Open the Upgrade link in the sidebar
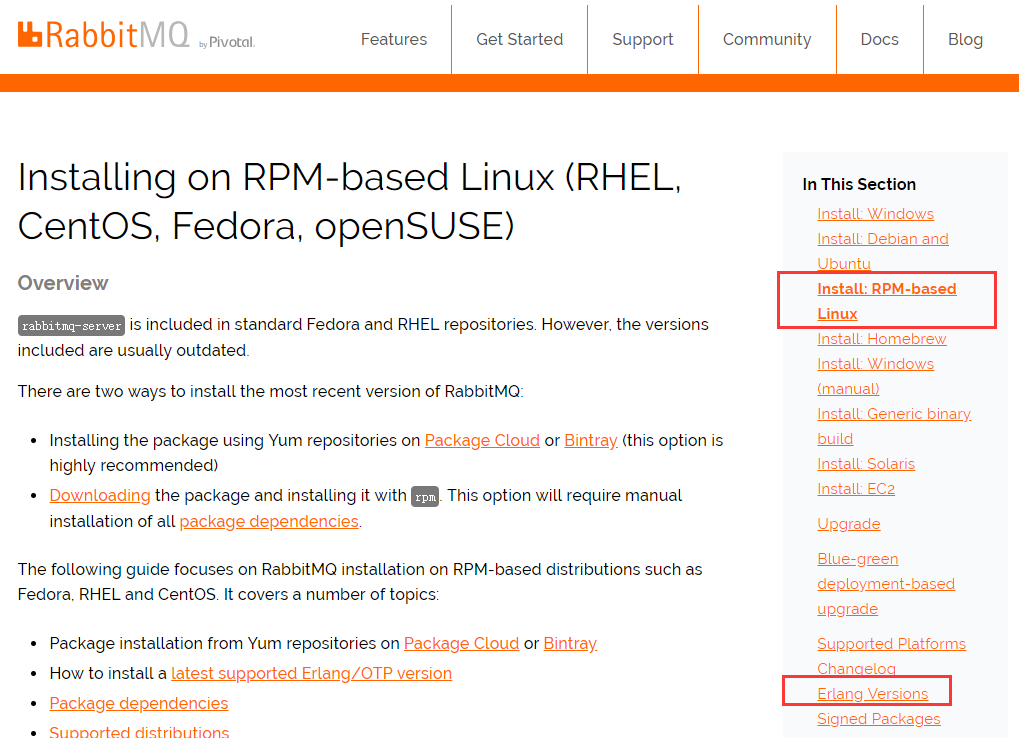 (x=849, y=524)
